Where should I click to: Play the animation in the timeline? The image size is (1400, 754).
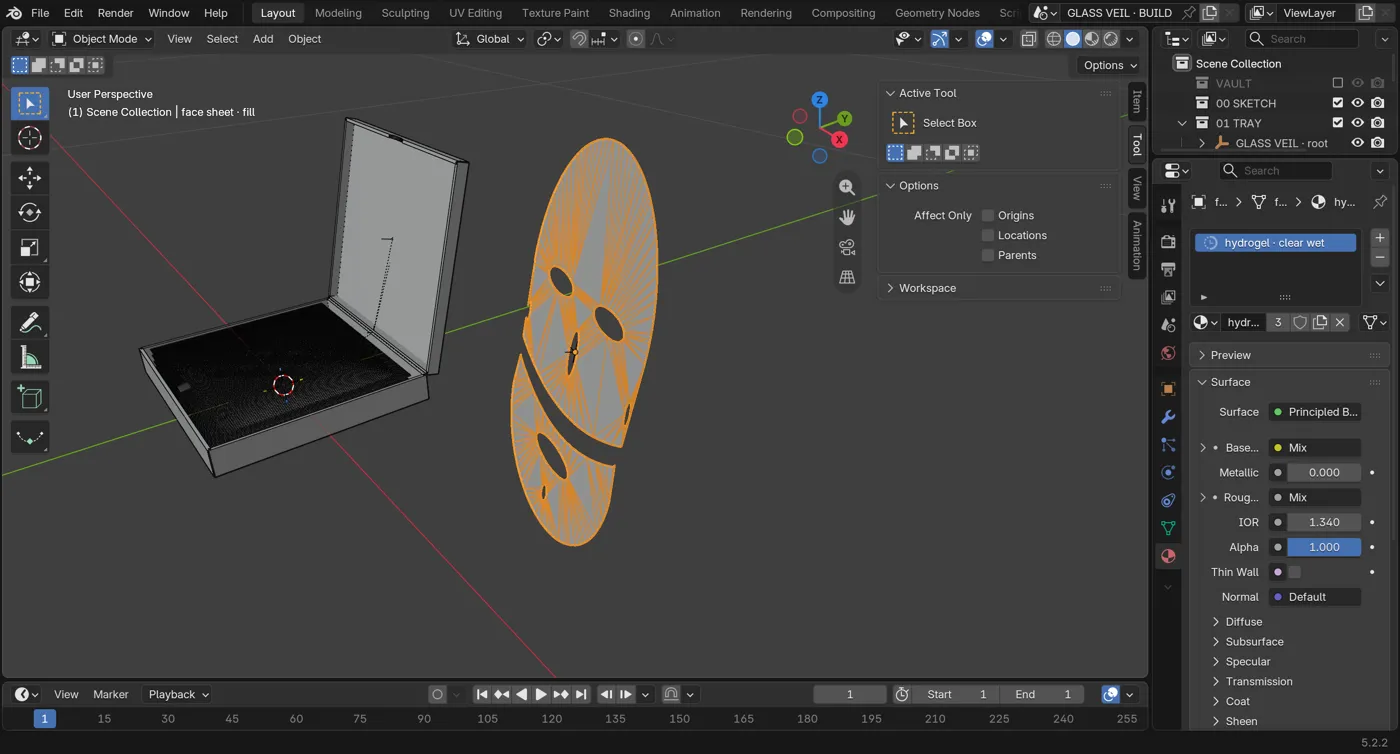click(541, 694)
